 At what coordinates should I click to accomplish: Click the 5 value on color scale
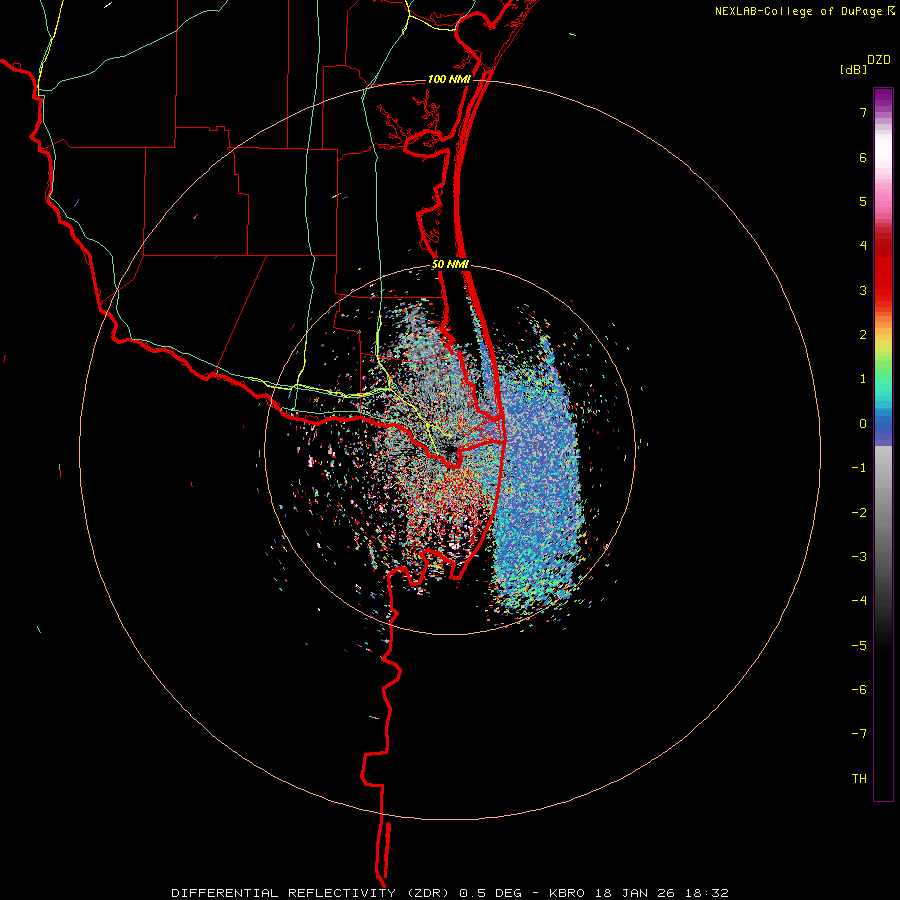tap(863, 201)
